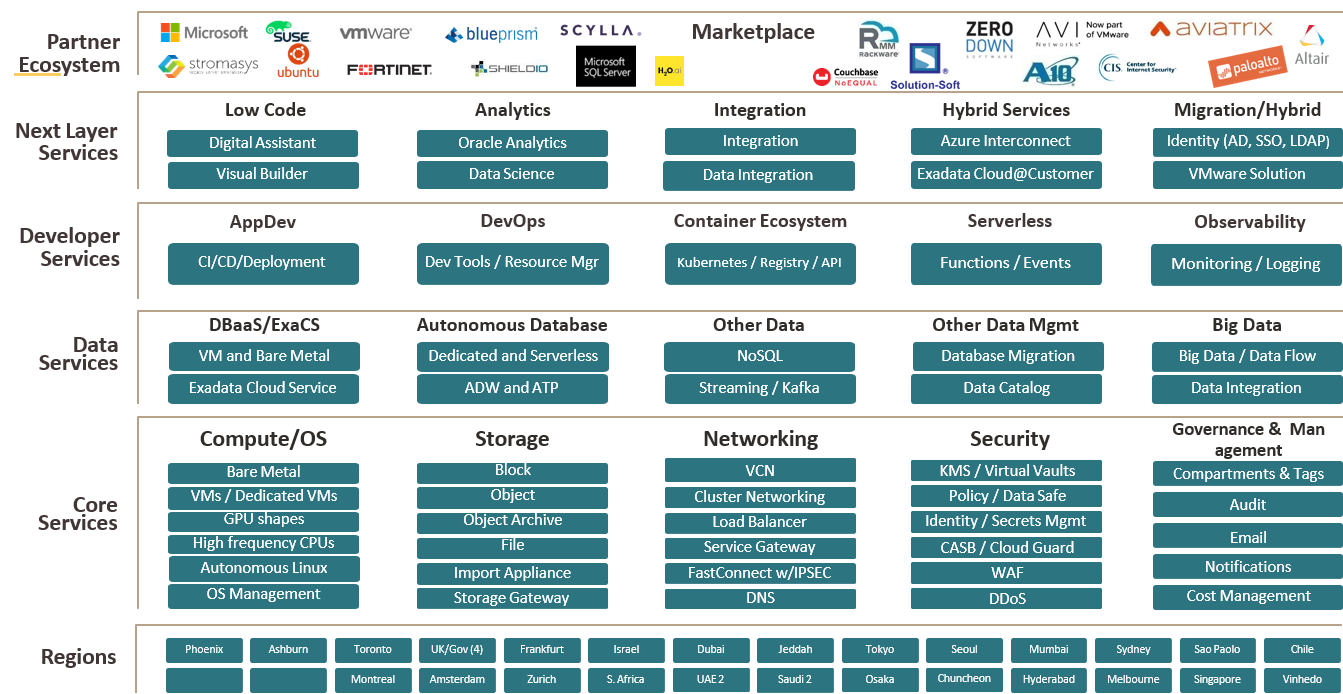Image resolution: width=1343 pixels, height=694 pixels.
Task: Select the Scylla logo
Action: point(600,31)
